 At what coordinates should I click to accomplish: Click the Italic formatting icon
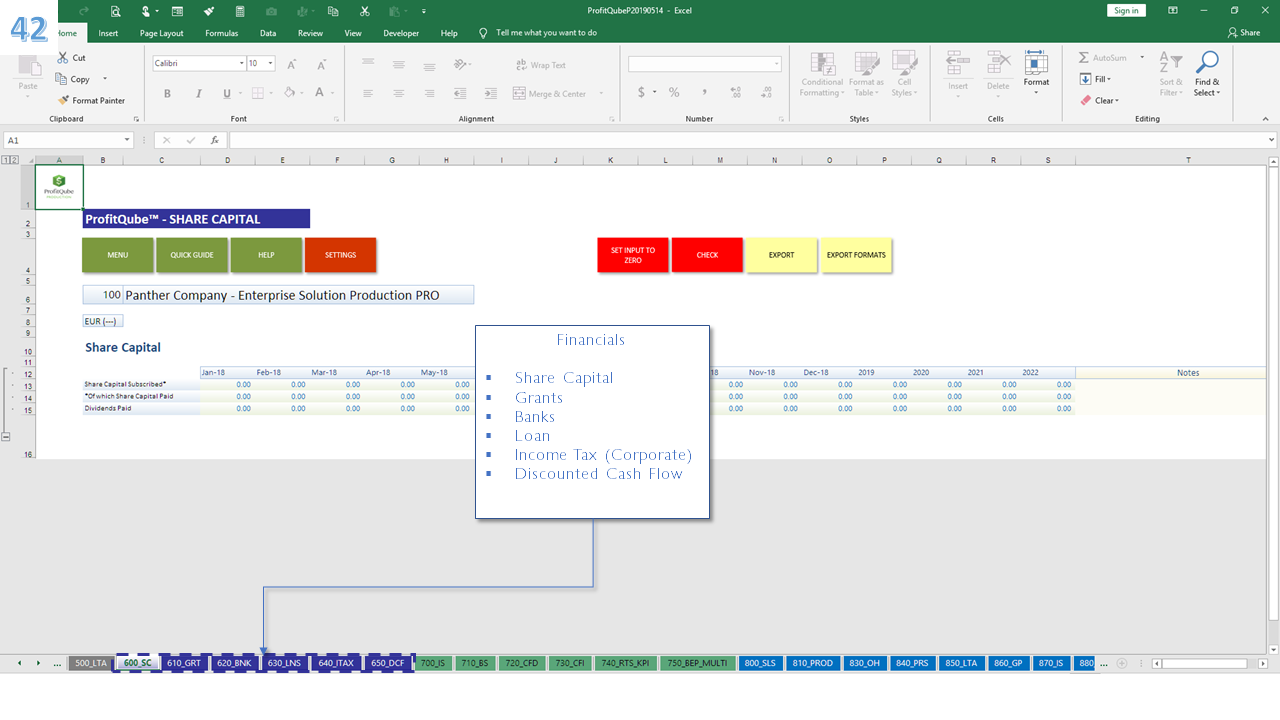(x=197, y=93)
